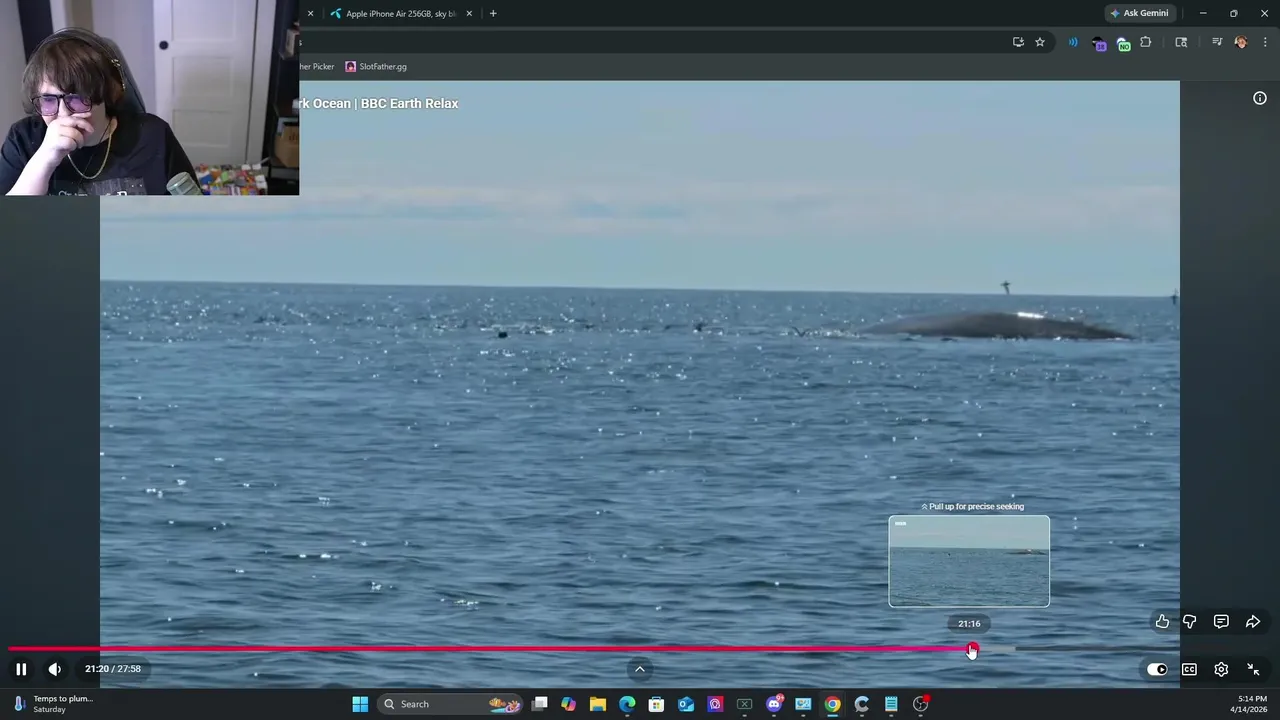
Task: Open video player settings gear
Action: click(x=1221, y=669)
